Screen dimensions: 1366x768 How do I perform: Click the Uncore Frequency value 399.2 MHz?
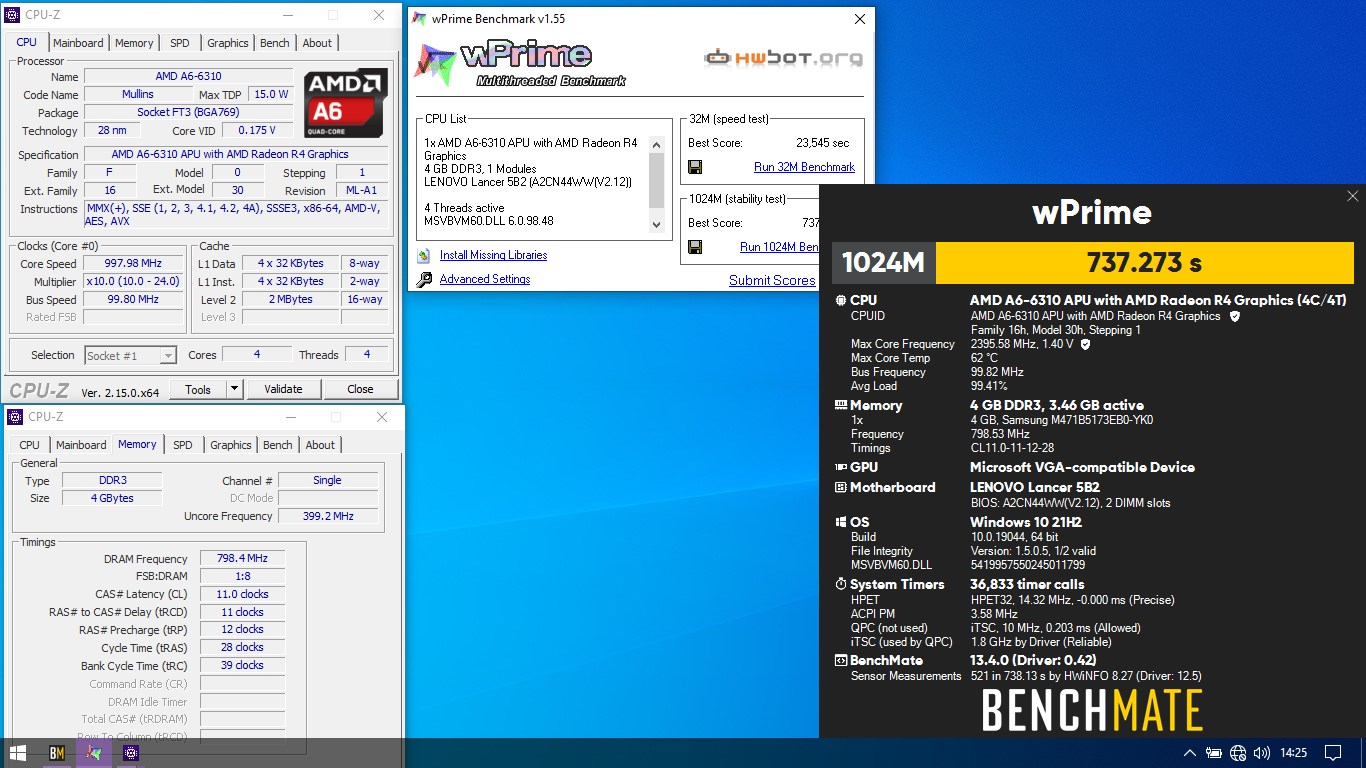(x=328, y=516)
